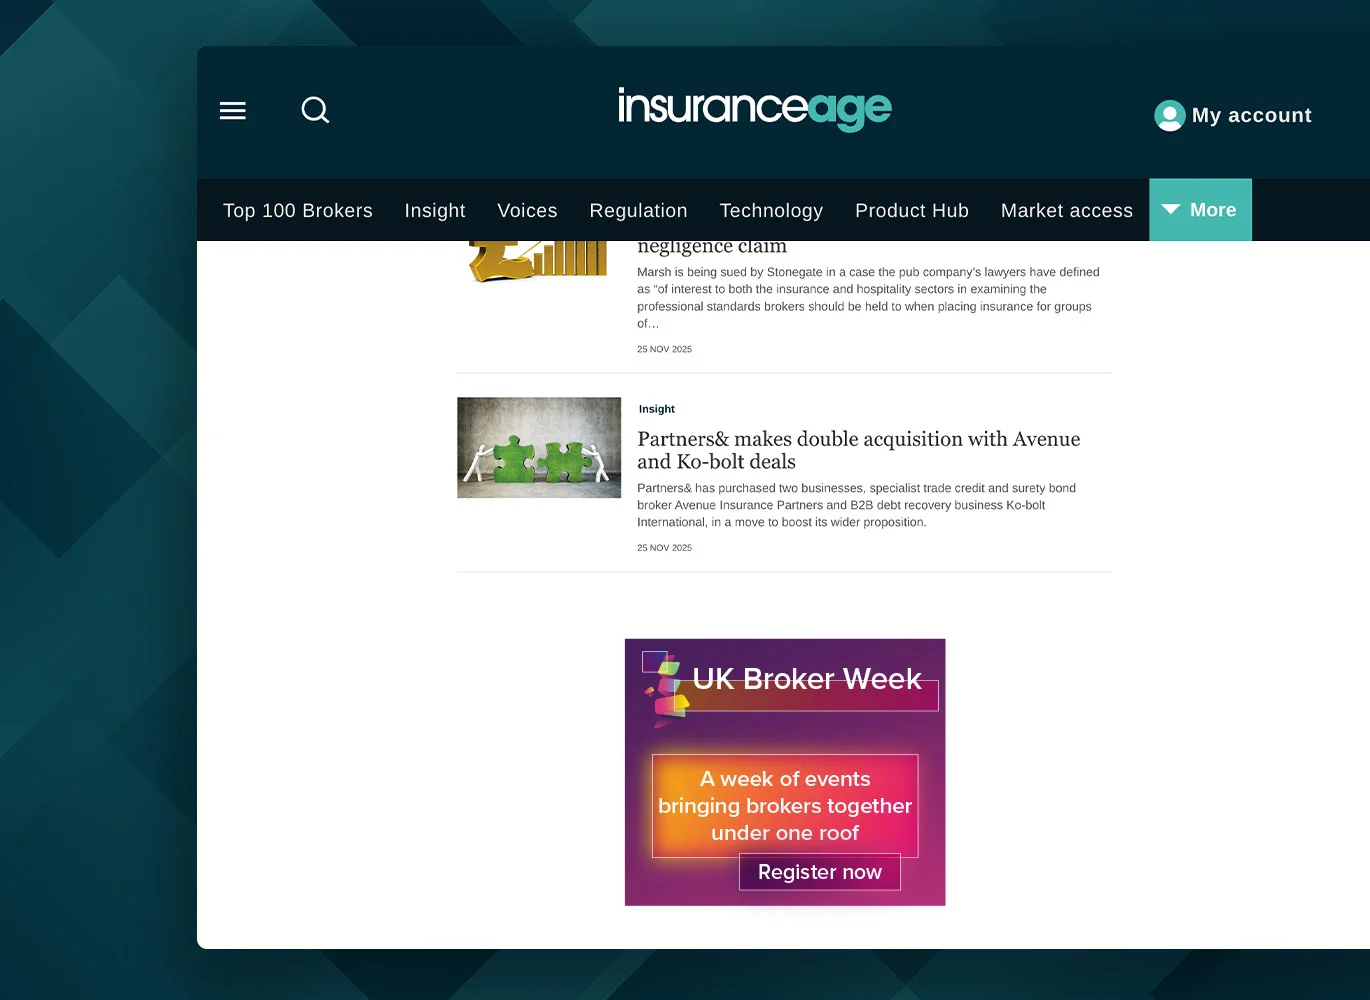
Task: Open the Top 100 Brokers section
Action: pyautogui.click(x=297, y=211)
